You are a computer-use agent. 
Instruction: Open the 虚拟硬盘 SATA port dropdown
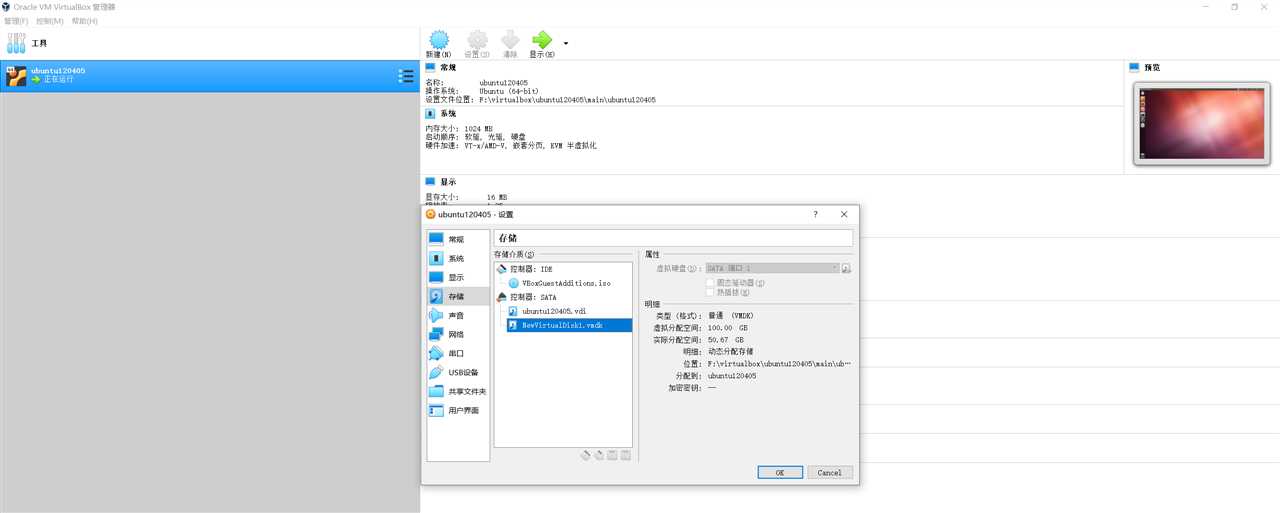[771, 268]
